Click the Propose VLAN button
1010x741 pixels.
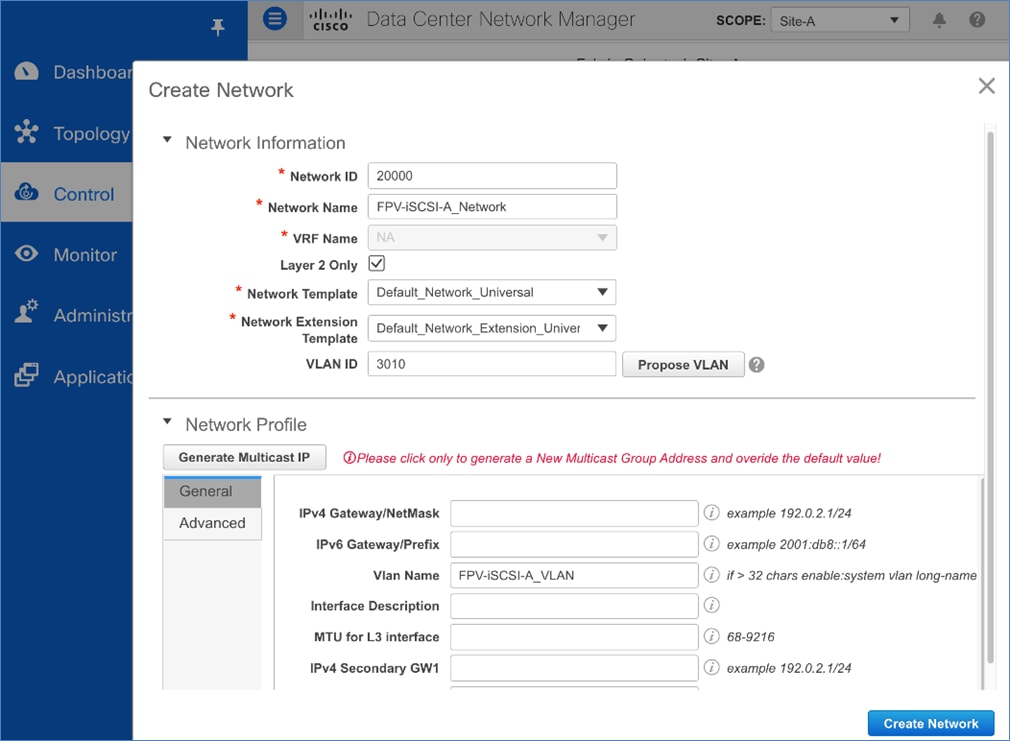click(x=683, y=365)
